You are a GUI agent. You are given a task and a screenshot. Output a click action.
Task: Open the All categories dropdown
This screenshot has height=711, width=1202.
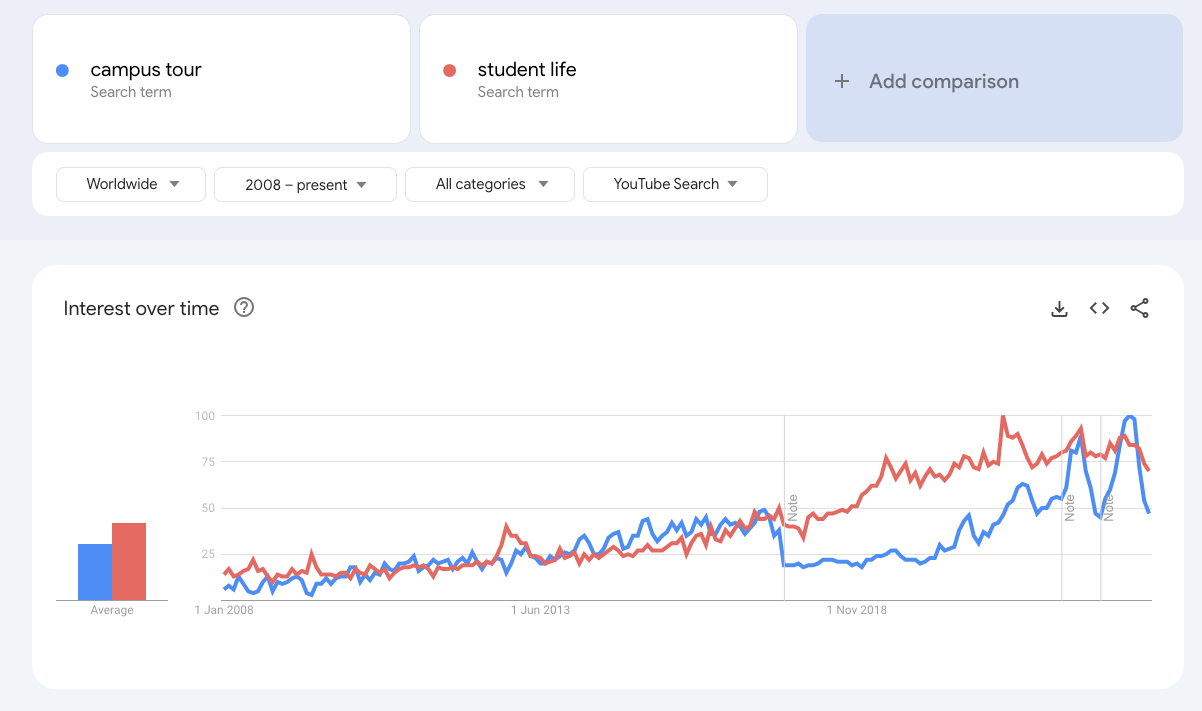point(490,184)
